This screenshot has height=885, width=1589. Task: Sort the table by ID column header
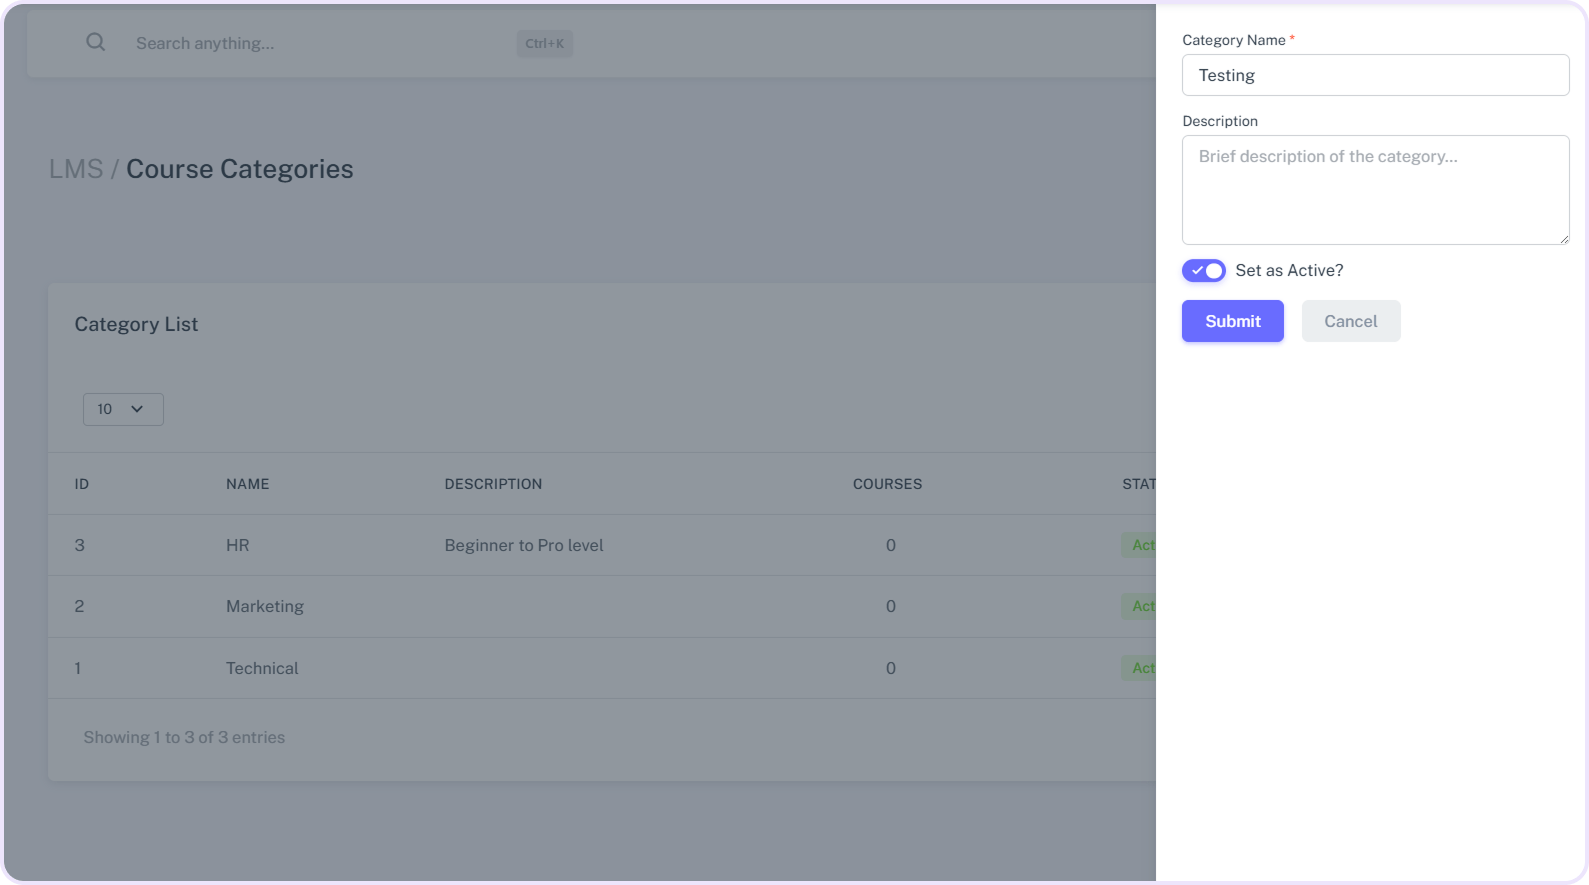82,484
